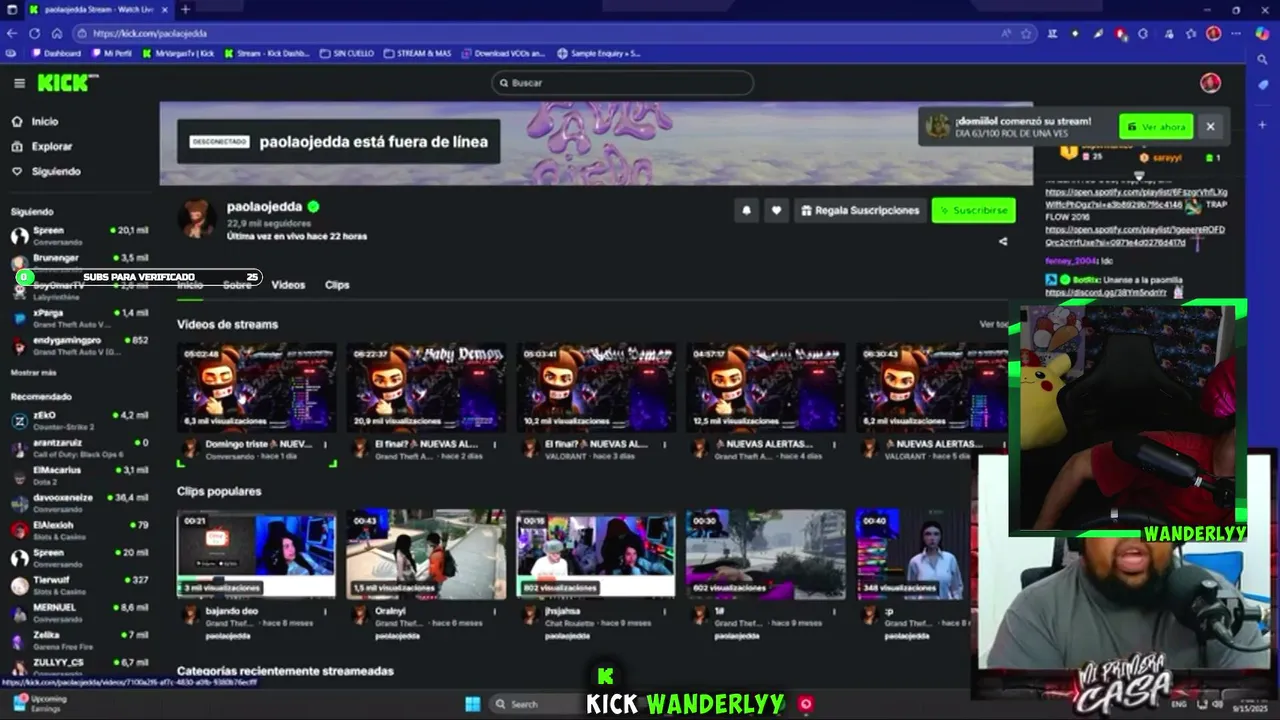
Task: Open browser settings three-dots menu
Action: point(1236,33)
